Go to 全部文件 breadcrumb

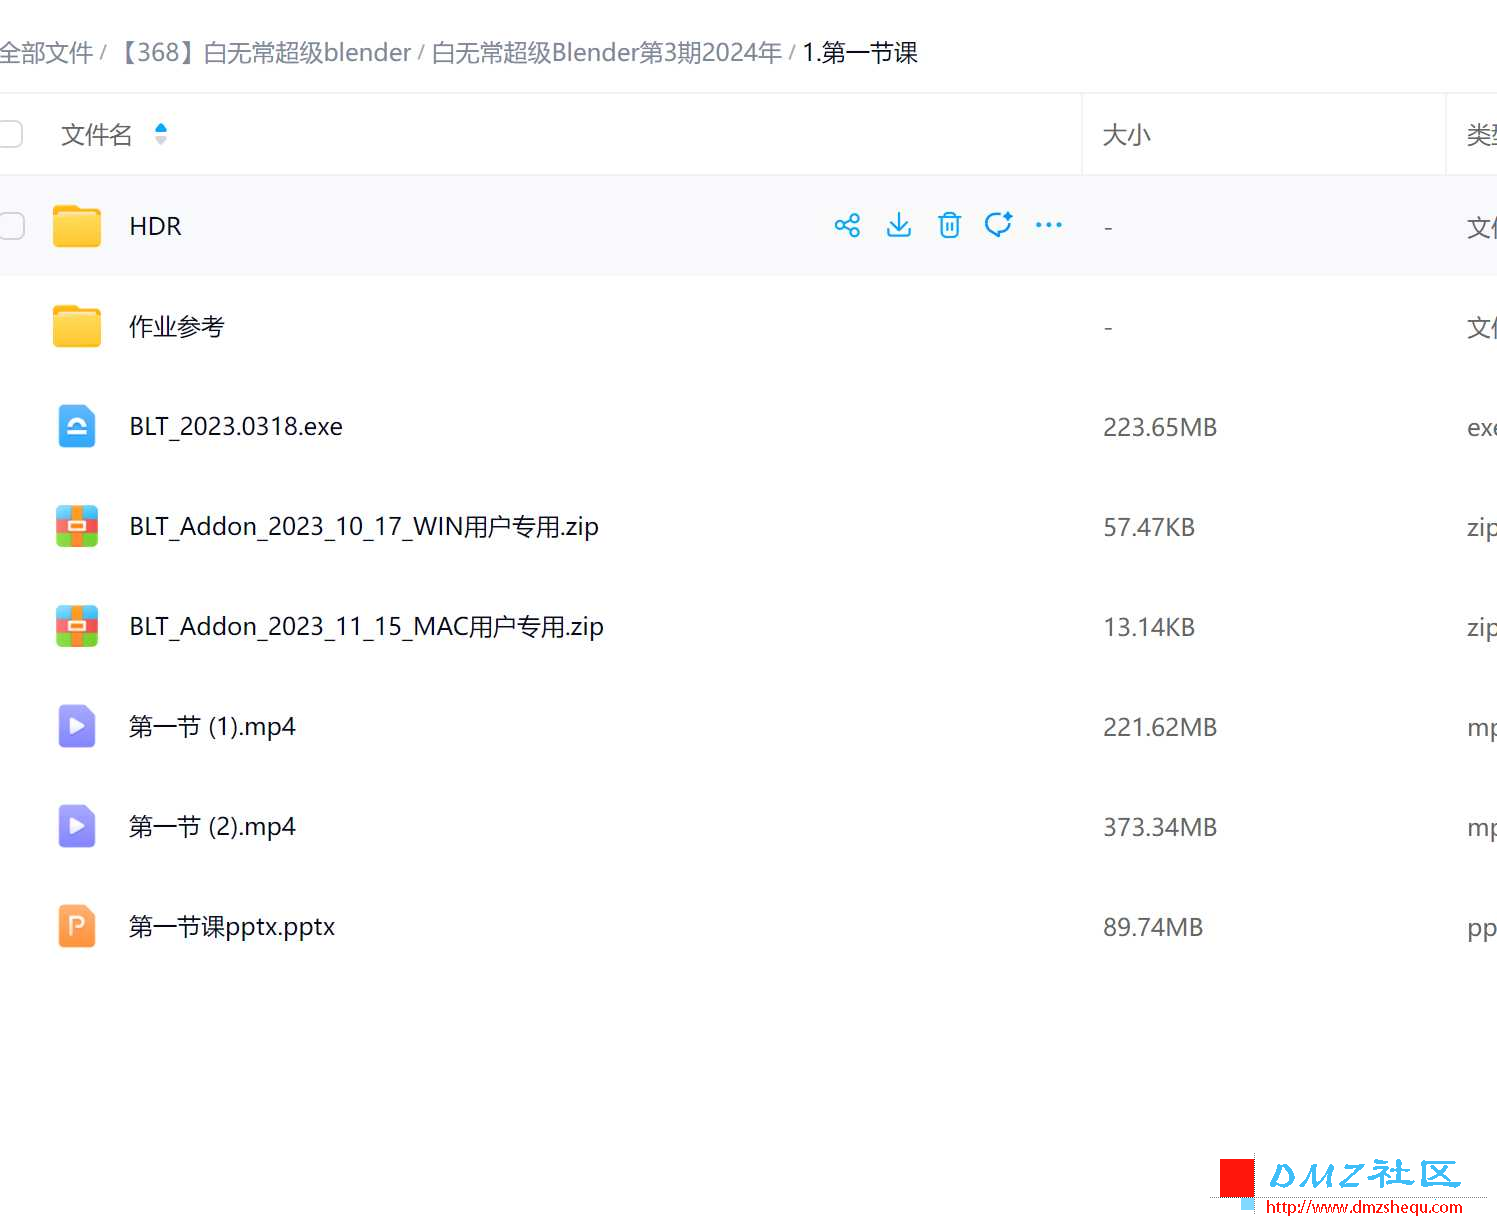point(46,53)
